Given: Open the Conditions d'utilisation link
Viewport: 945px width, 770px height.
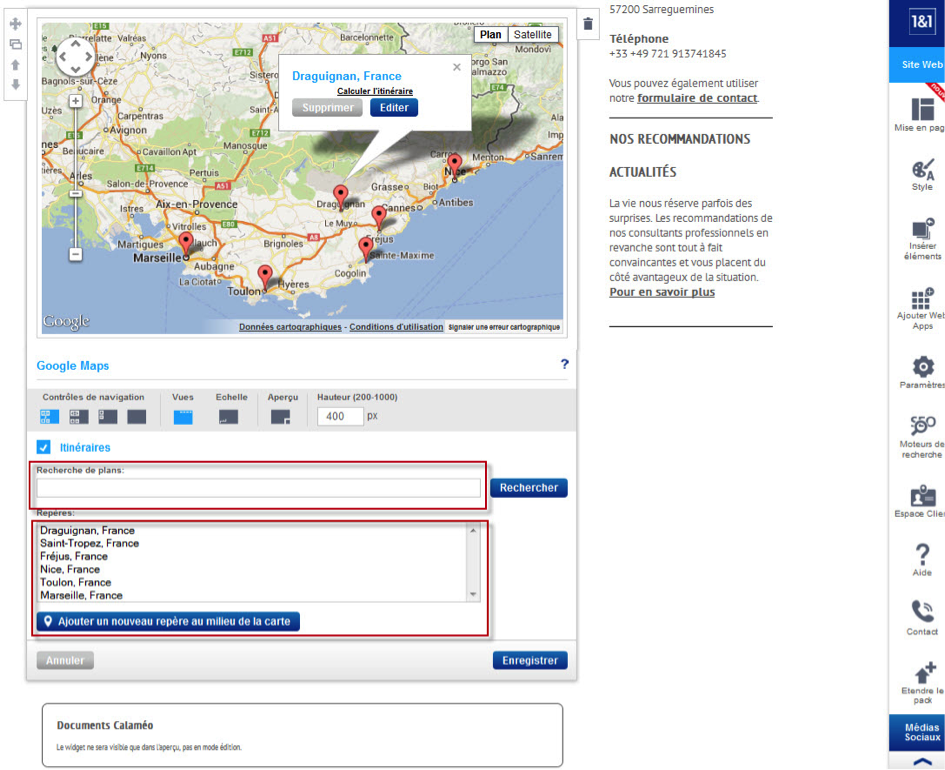Looking at the screenshot, I should tap(396, 327).
